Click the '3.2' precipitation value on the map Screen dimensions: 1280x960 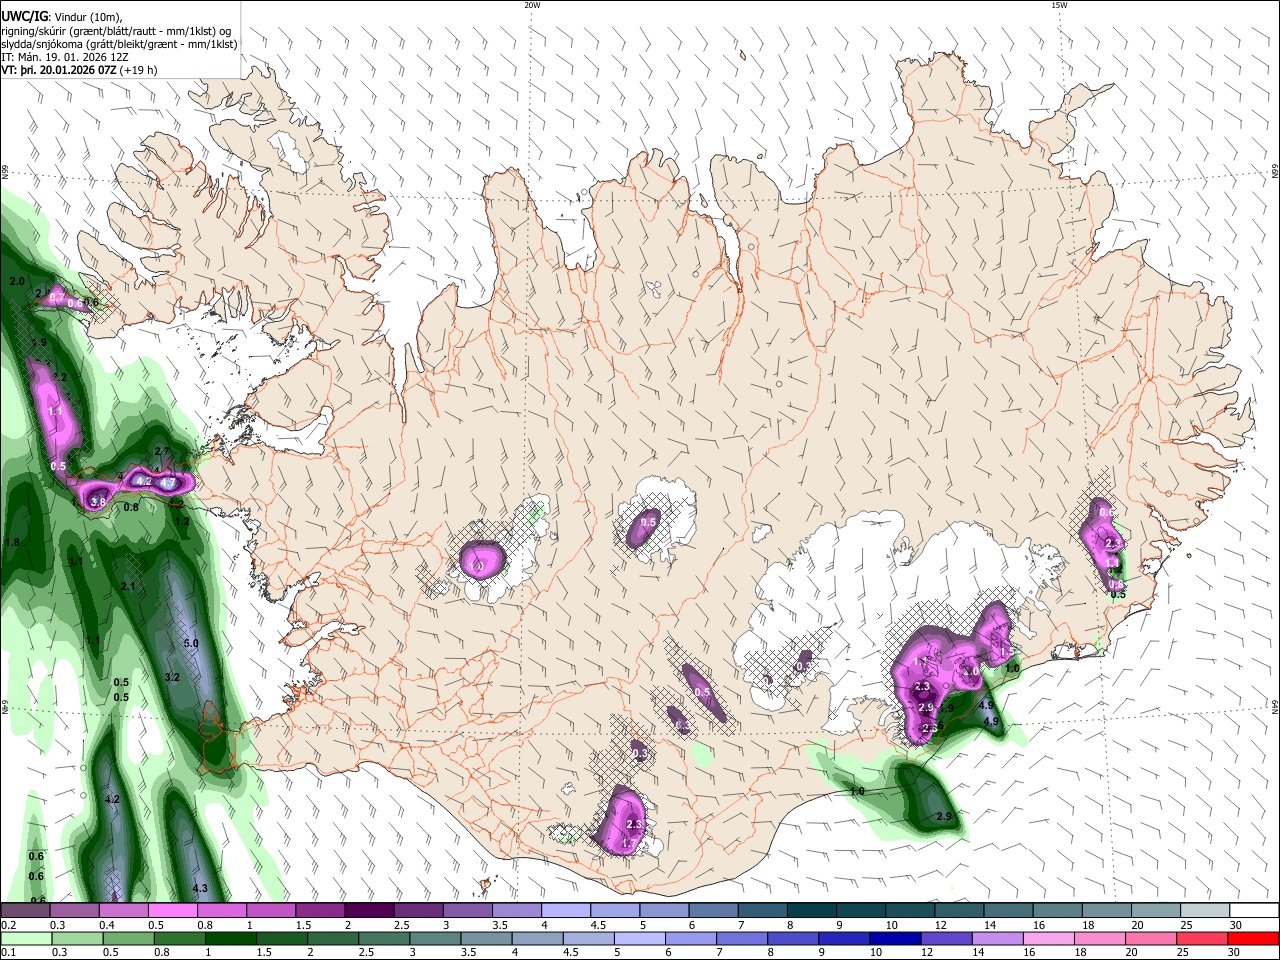point(172,677)
